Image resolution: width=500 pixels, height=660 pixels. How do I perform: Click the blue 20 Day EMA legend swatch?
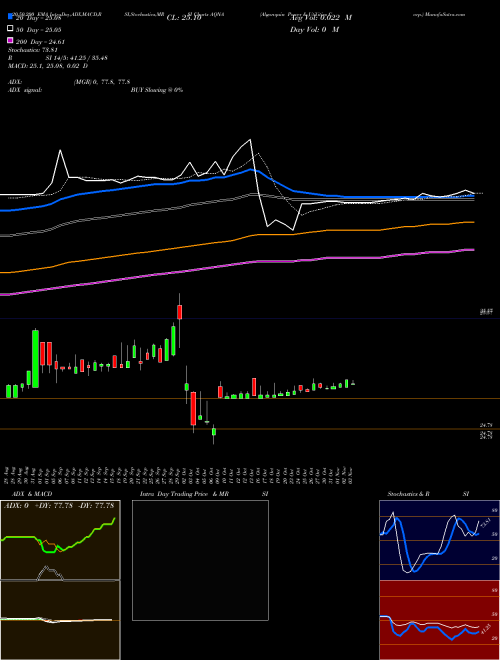point(10,17)
